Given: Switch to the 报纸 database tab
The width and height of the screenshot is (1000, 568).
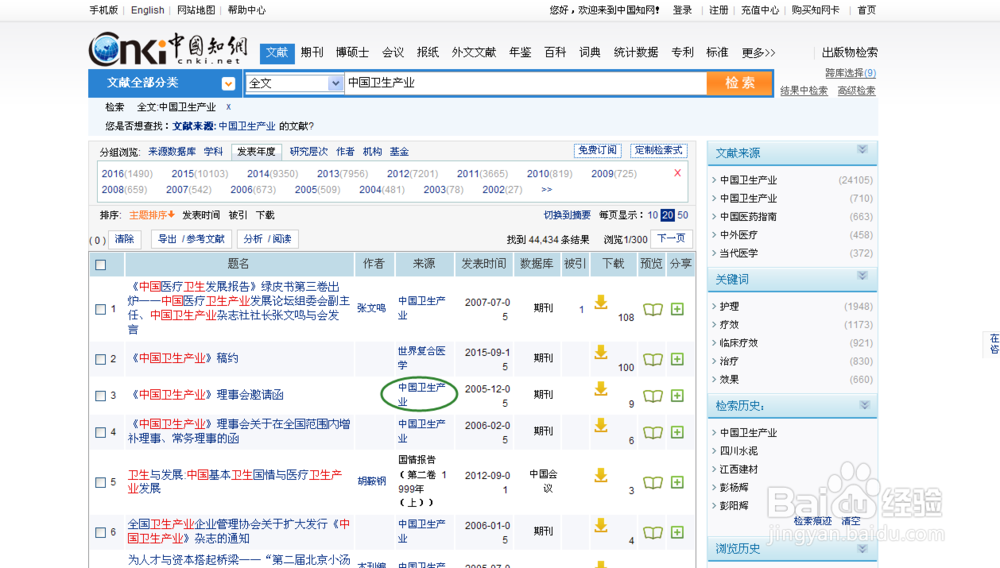Looking at the screenshot, I should [x=427, y=52].
